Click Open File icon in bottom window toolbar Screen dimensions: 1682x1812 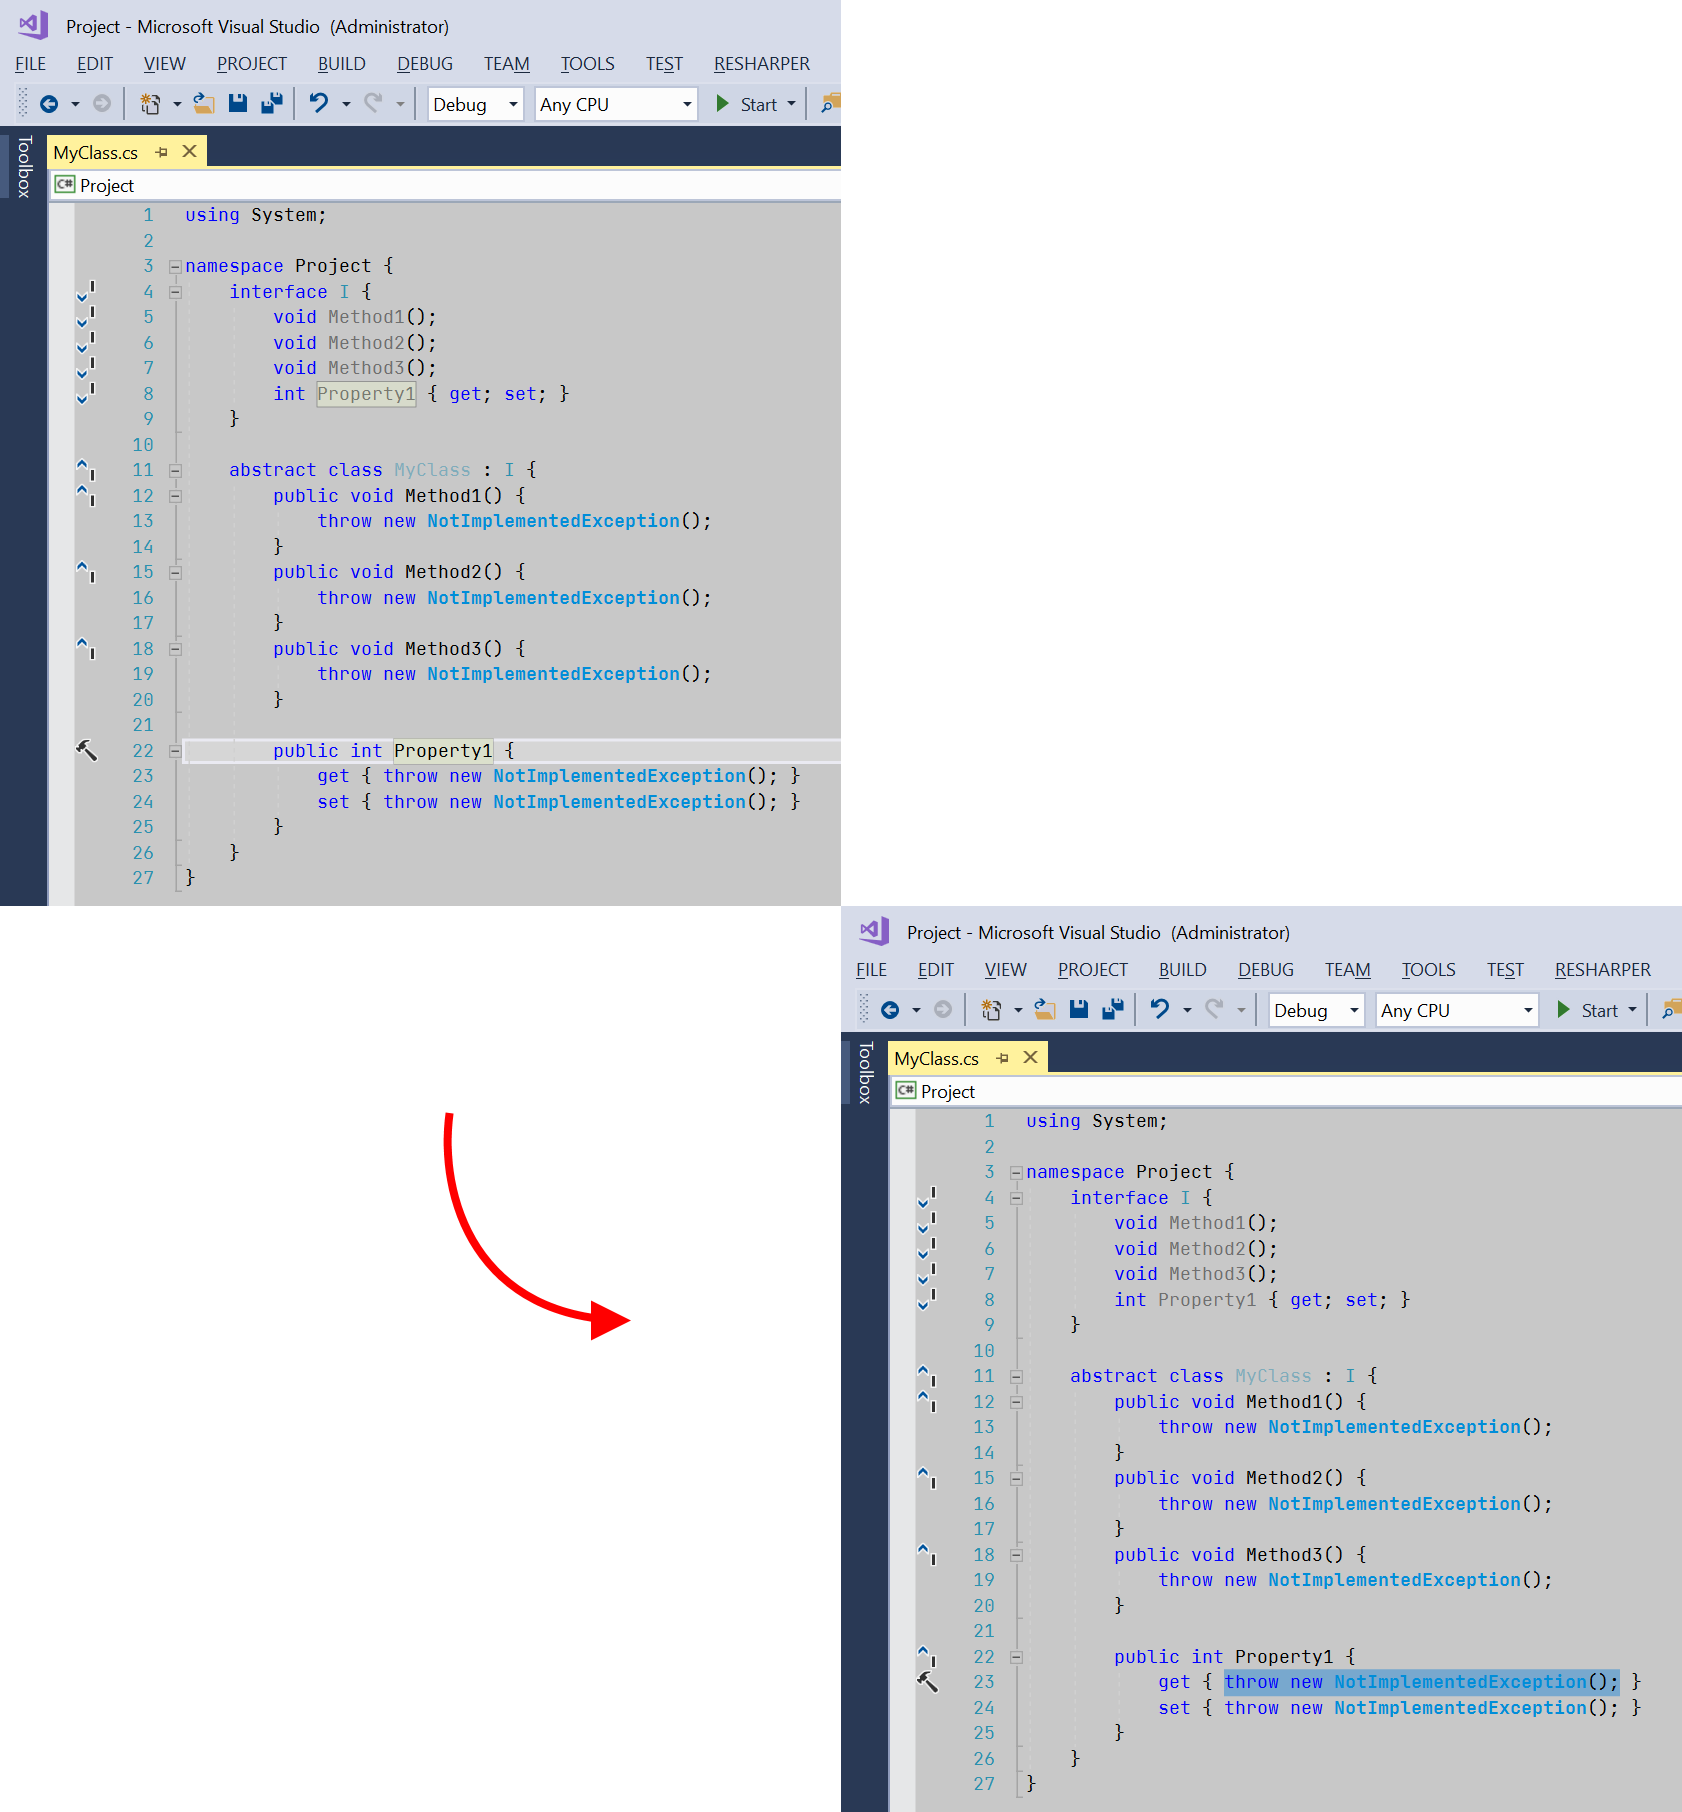pos(1045,1009)
